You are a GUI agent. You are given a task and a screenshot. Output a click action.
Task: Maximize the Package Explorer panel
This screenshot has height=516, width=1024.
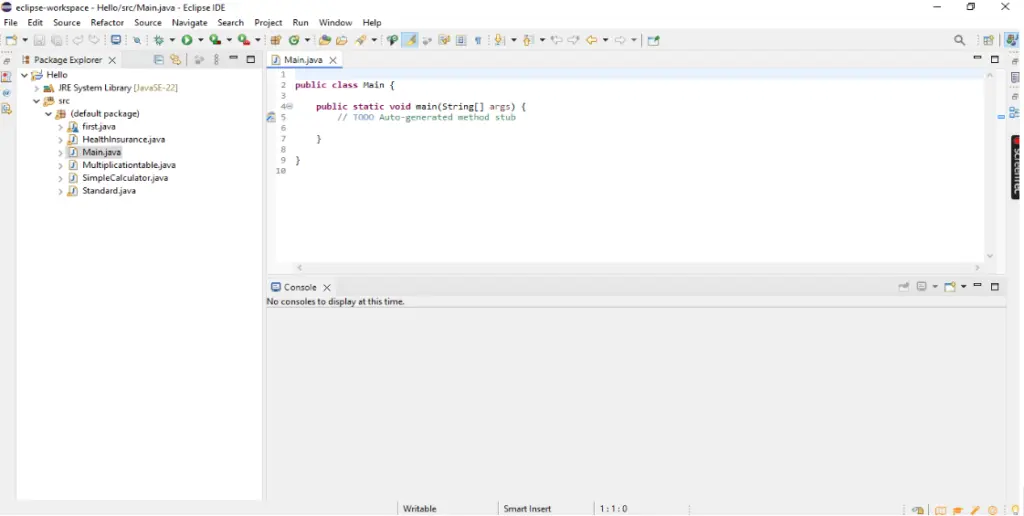(x=251, y=59)
